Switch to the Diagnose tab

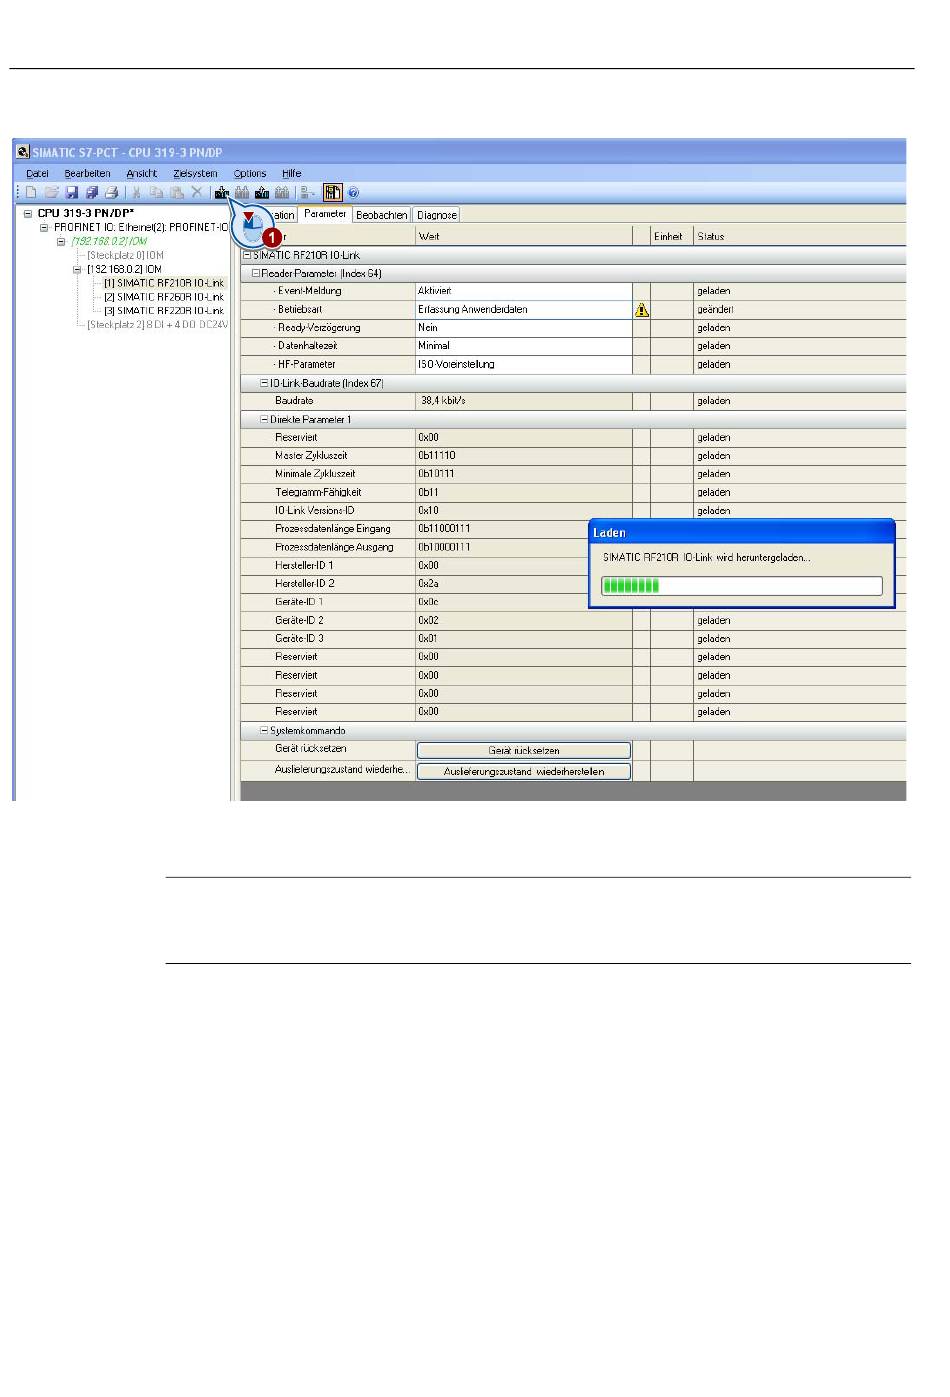(436, 215)
